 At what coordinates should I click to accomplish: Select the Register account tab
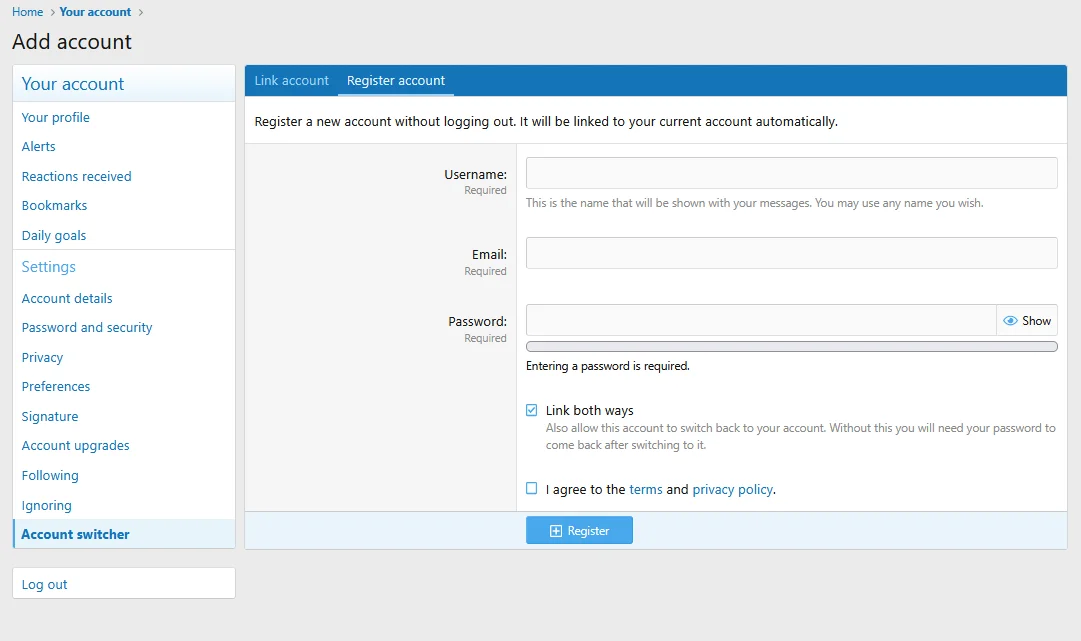396,81
